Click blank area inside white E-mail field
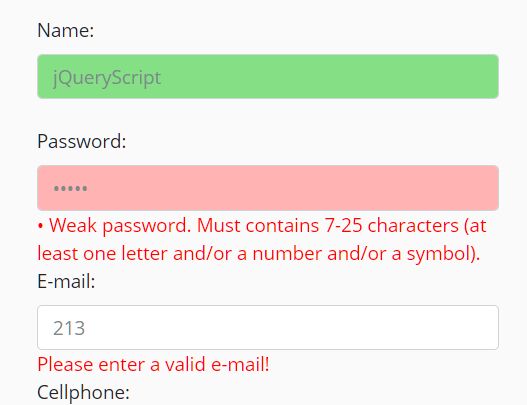Image resolution: width=527 pixels, height=405 pixels. pos(292,327)
